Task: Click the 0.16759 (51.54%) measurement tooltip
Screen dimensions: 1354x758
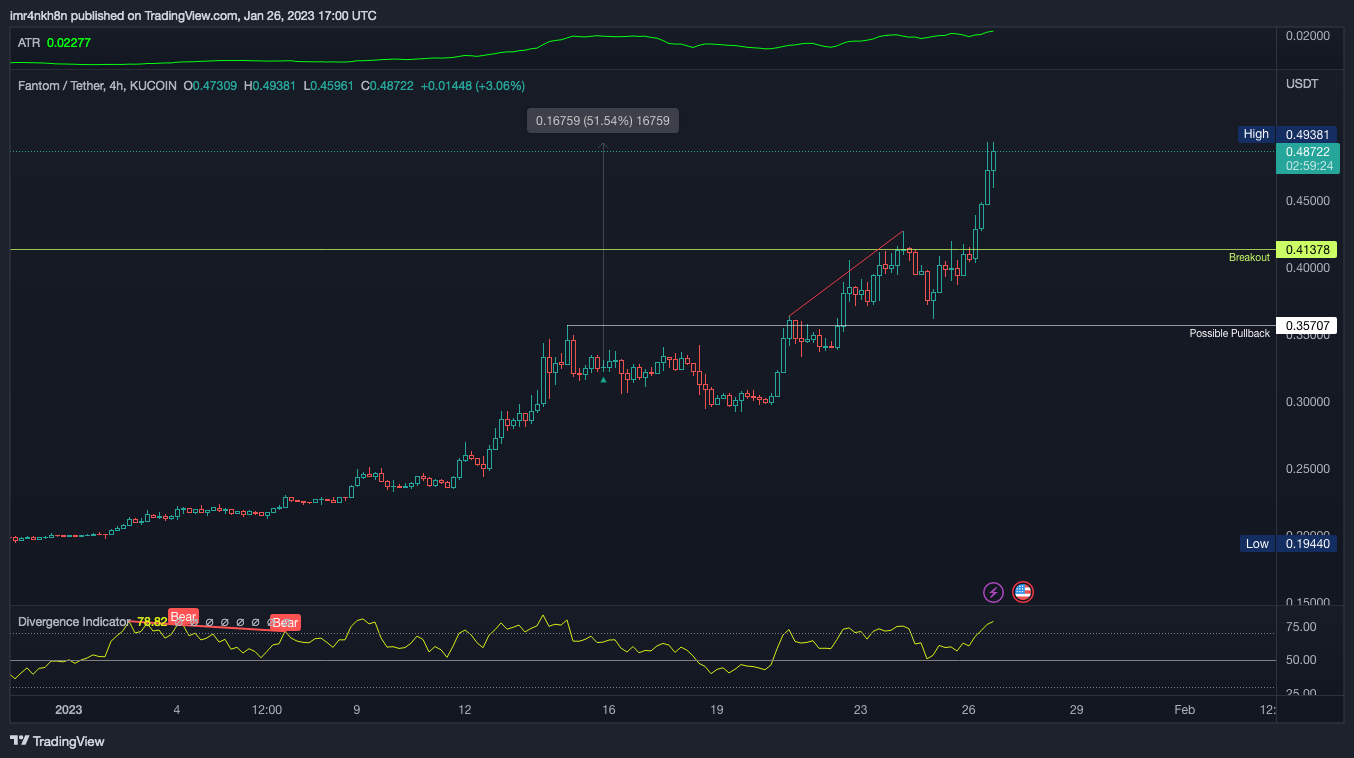Action: pyautogui.click(x=603, y=121)
